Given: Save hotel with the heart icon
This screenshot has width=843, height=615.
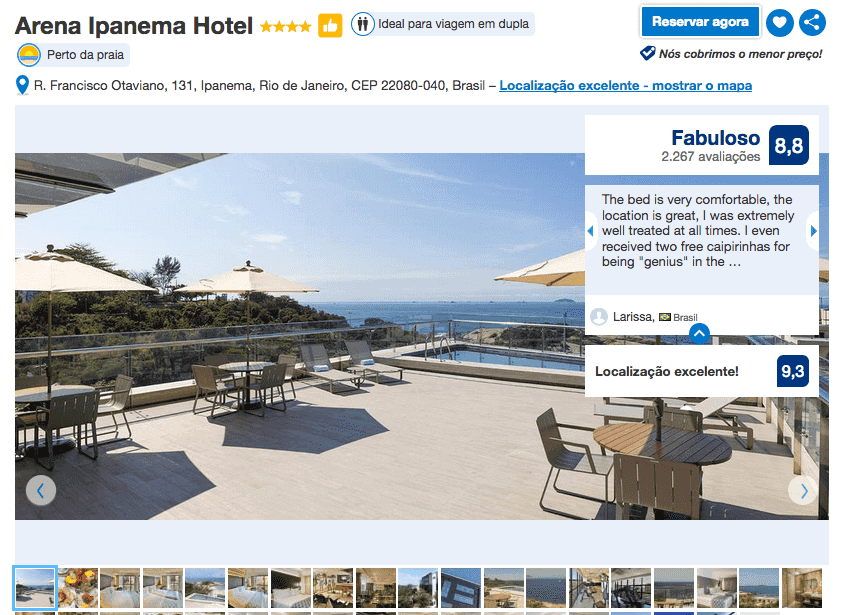Looking at the screenshot, I should coord(780,23).
